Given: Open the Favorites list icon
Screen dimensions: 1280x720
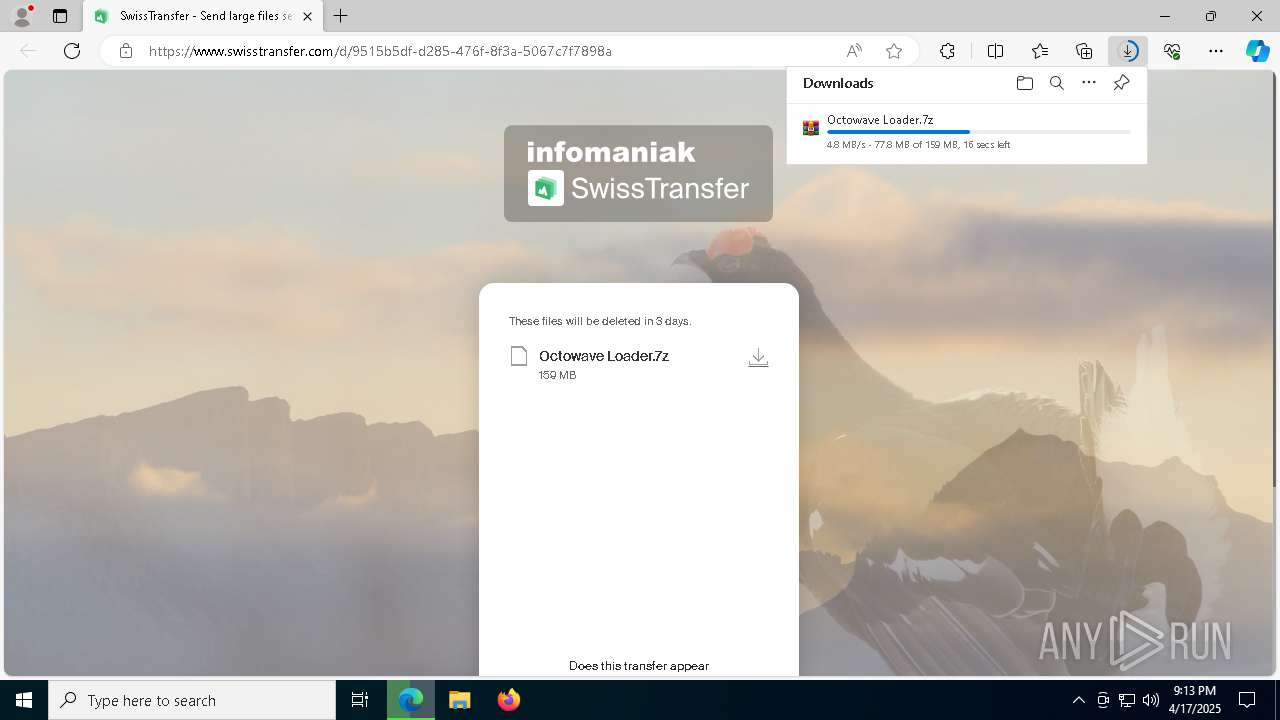Looking at the screenshot, I should 1040,51.
